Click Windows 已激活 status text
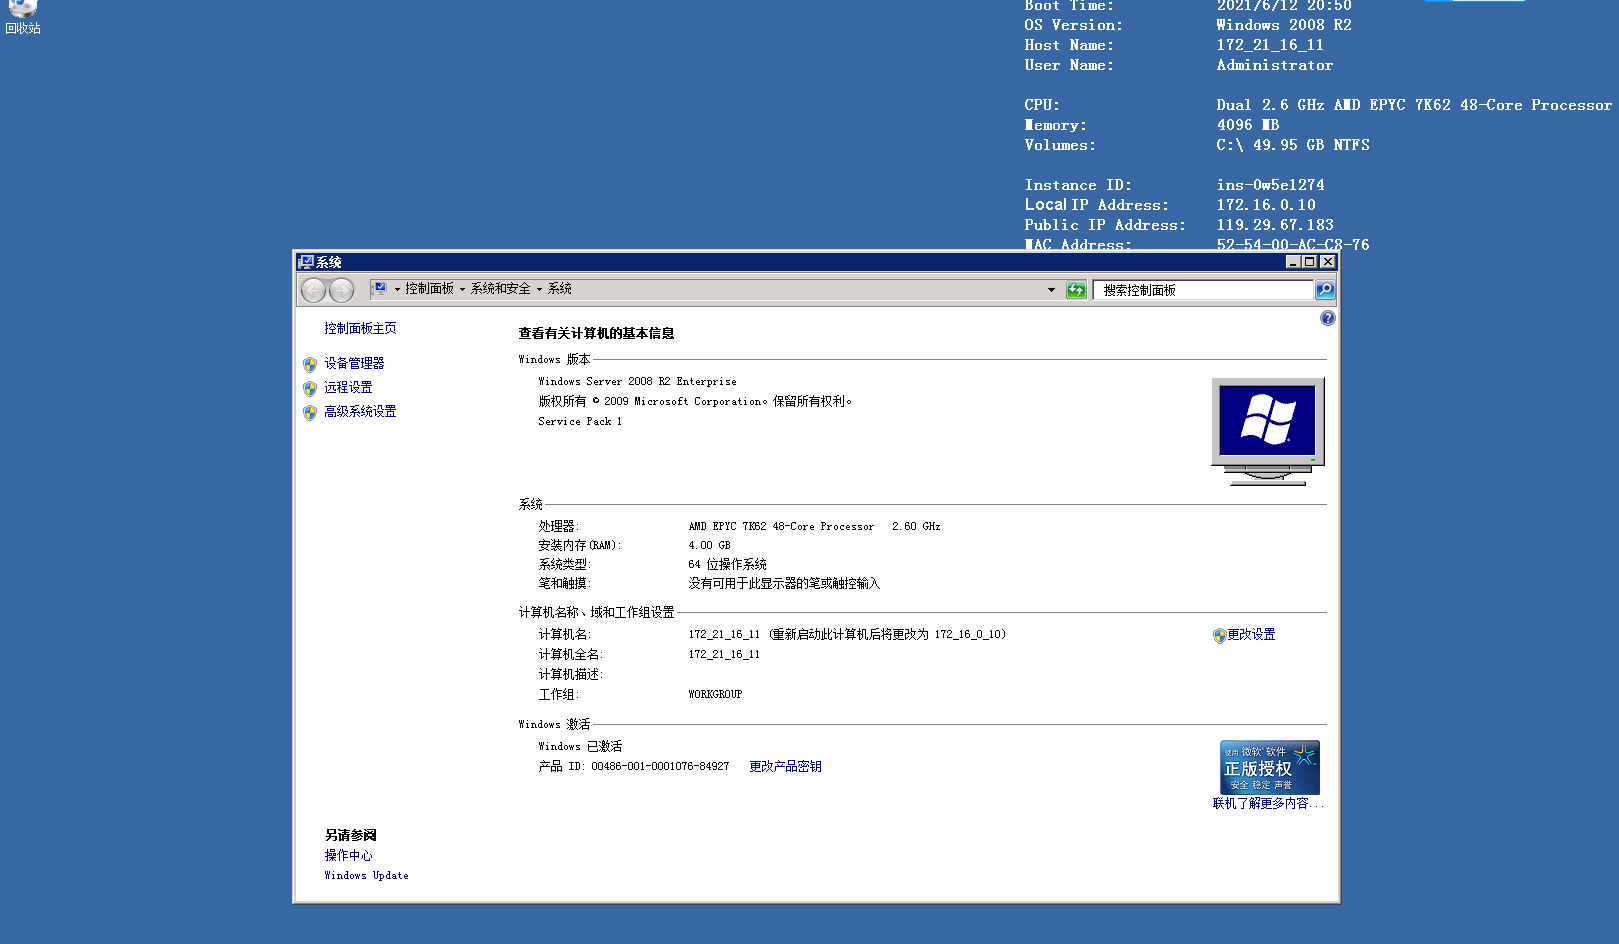Screen dimensions: 1619x944 tap(580, 746)
